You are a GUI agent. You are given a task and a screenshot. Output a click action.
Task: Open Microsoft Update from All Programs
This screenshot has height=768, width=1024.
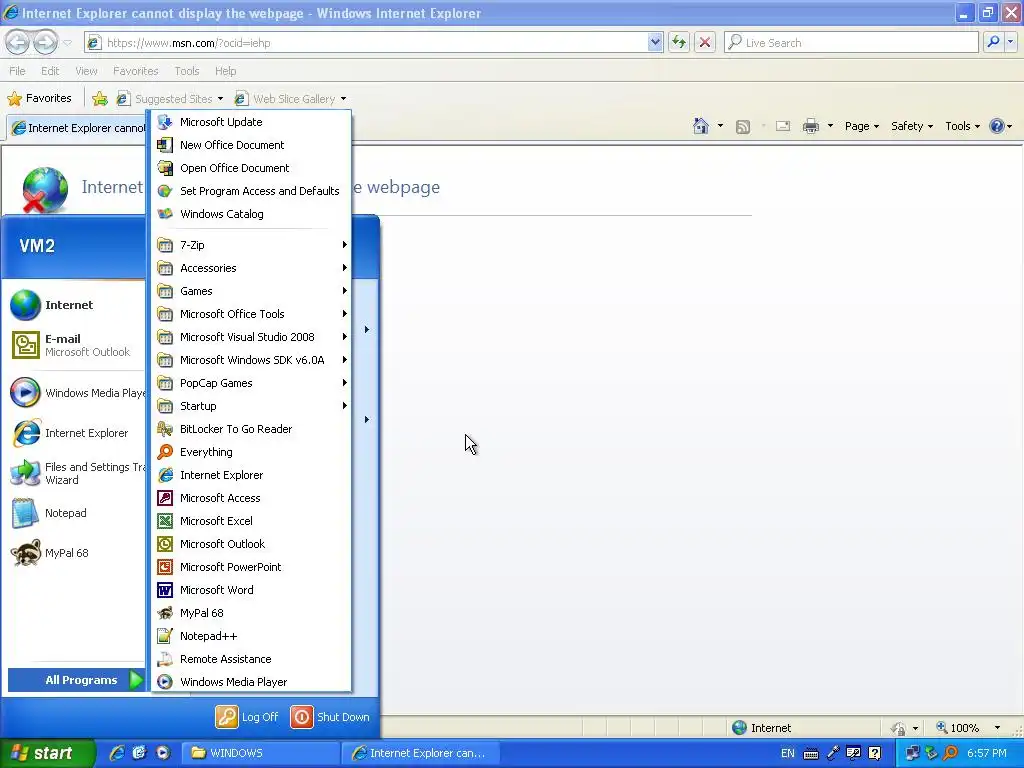pyautogui.click(x=251, y=122)
